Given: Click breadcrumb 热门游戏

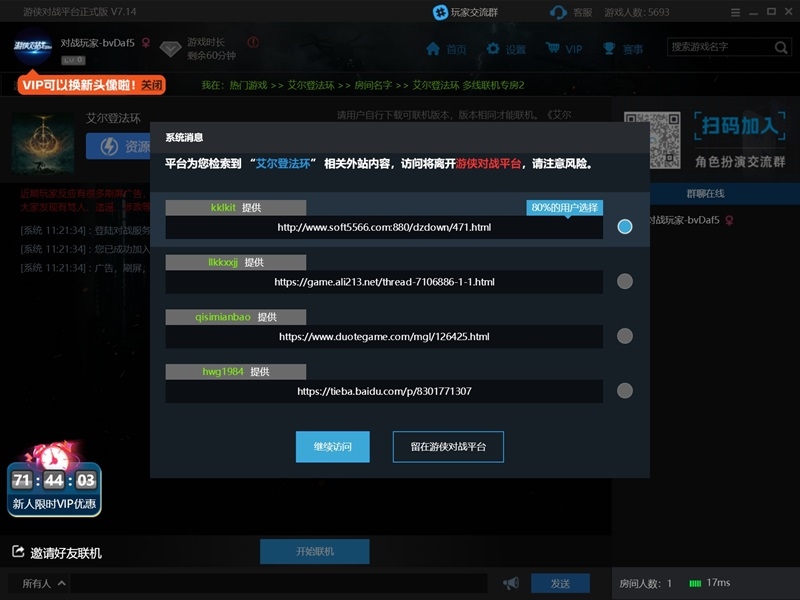Looking at the screenshot, I should pyautogui.click(x=248, y=85).
